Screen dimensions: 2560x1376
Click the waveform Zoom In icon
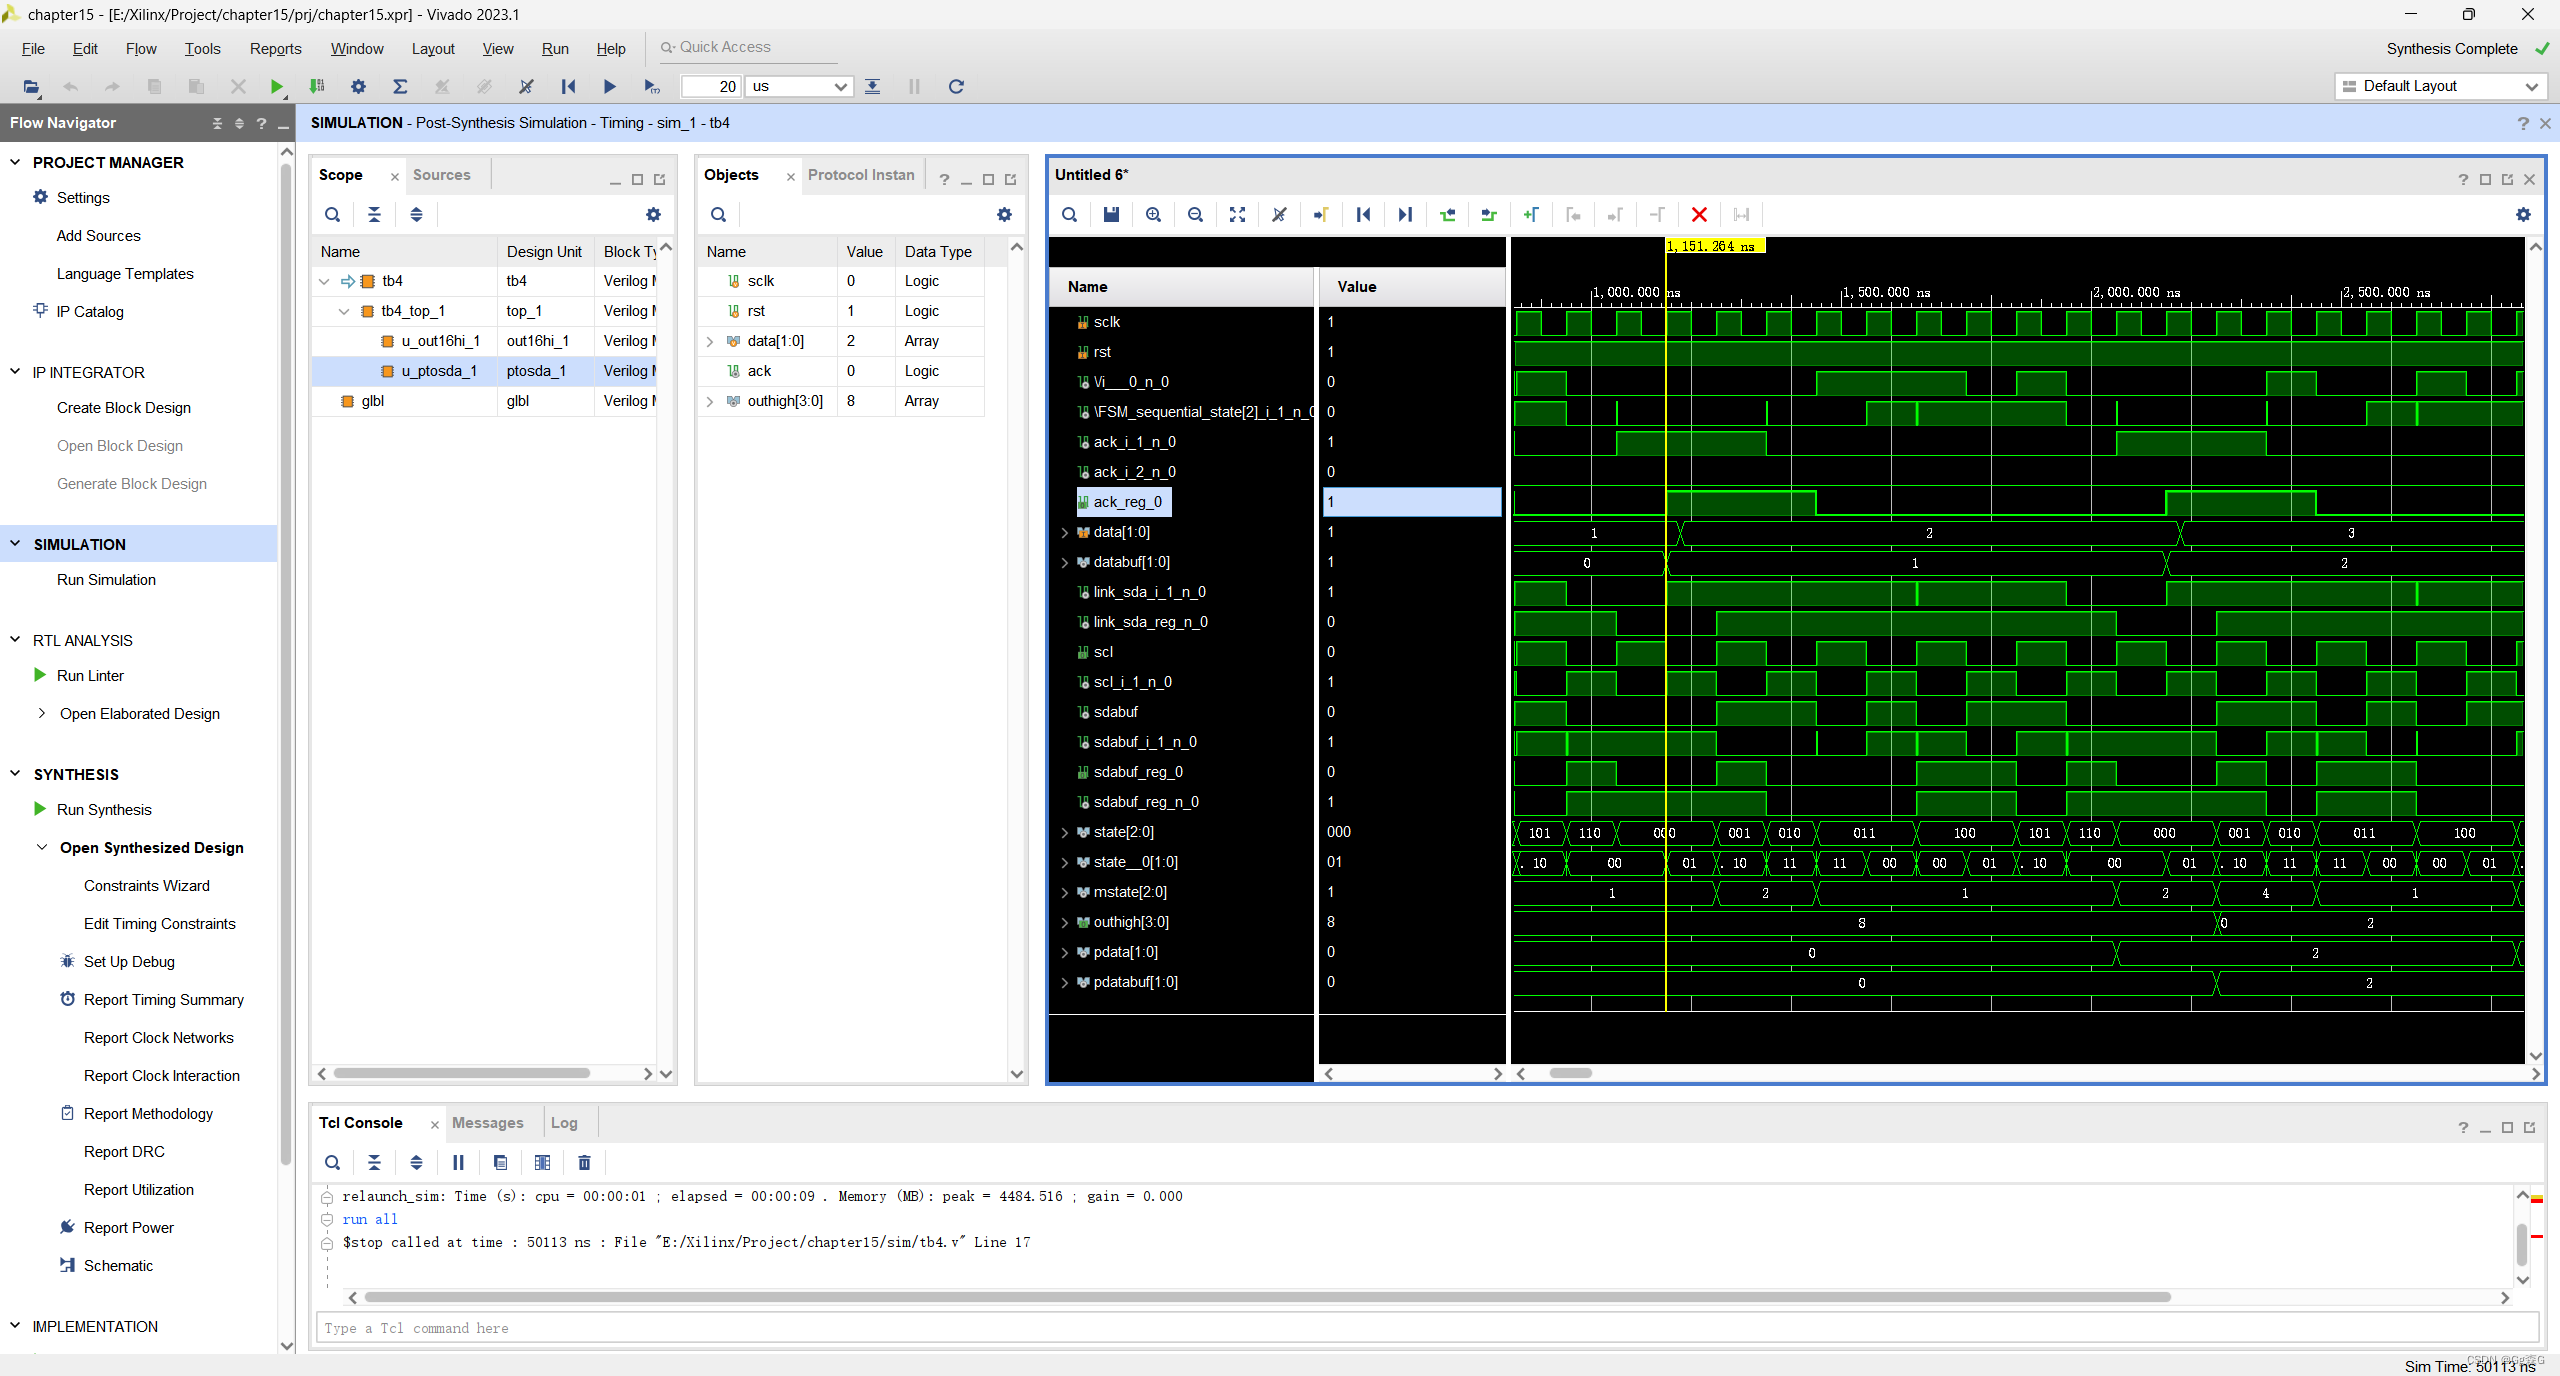(1153, 214)
